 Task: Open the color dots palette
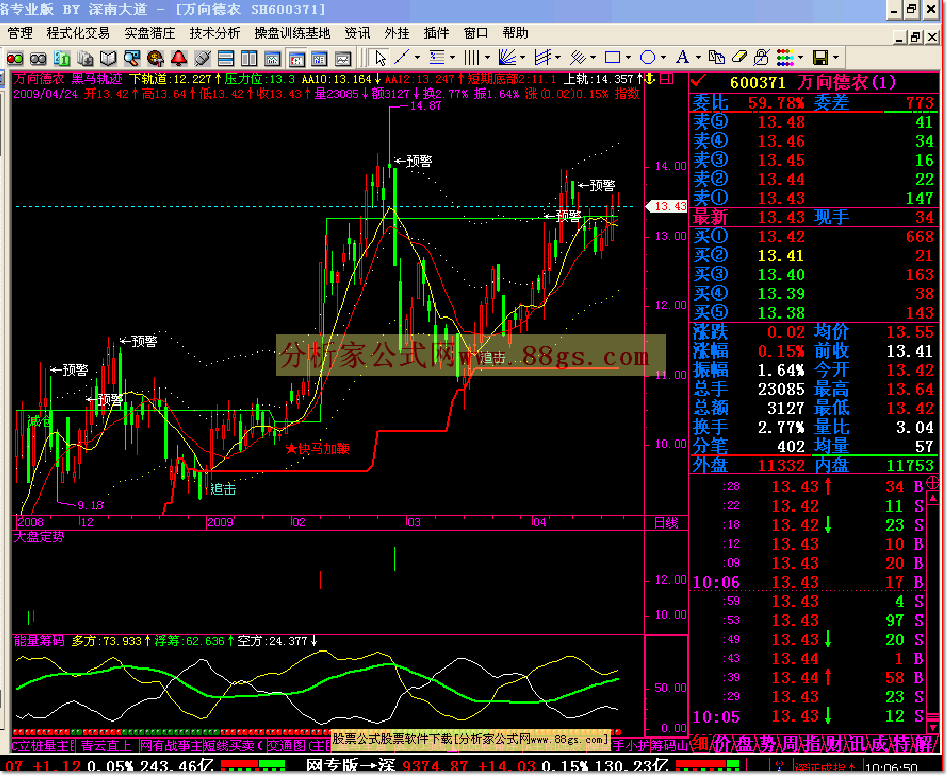(x=785, y=58)
